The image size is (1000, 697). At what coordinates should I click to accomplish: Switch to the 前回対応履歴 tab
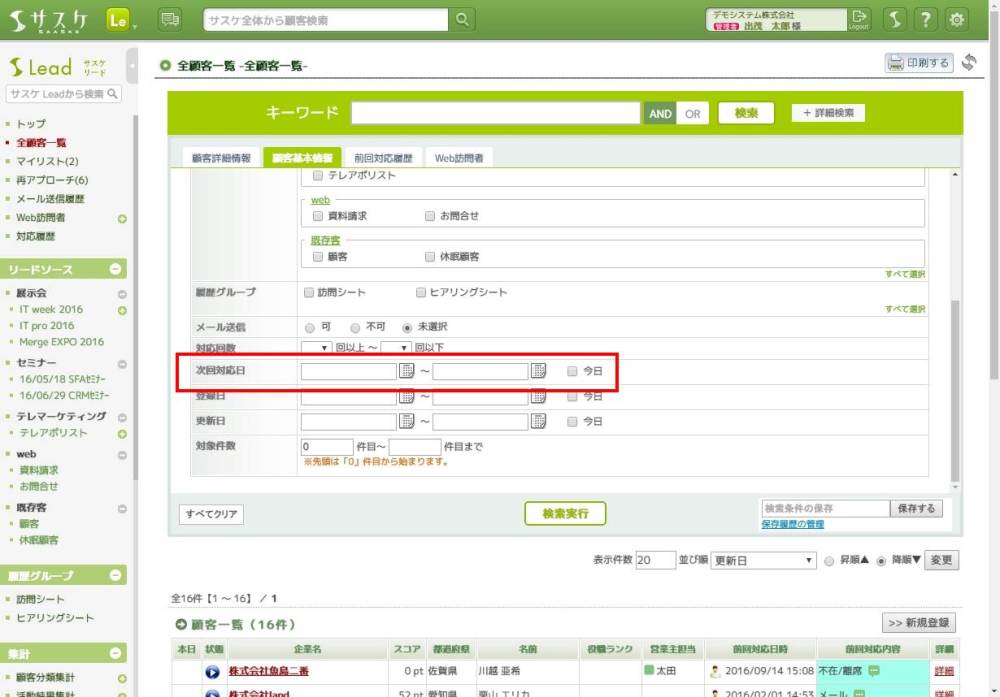point(382,158)
